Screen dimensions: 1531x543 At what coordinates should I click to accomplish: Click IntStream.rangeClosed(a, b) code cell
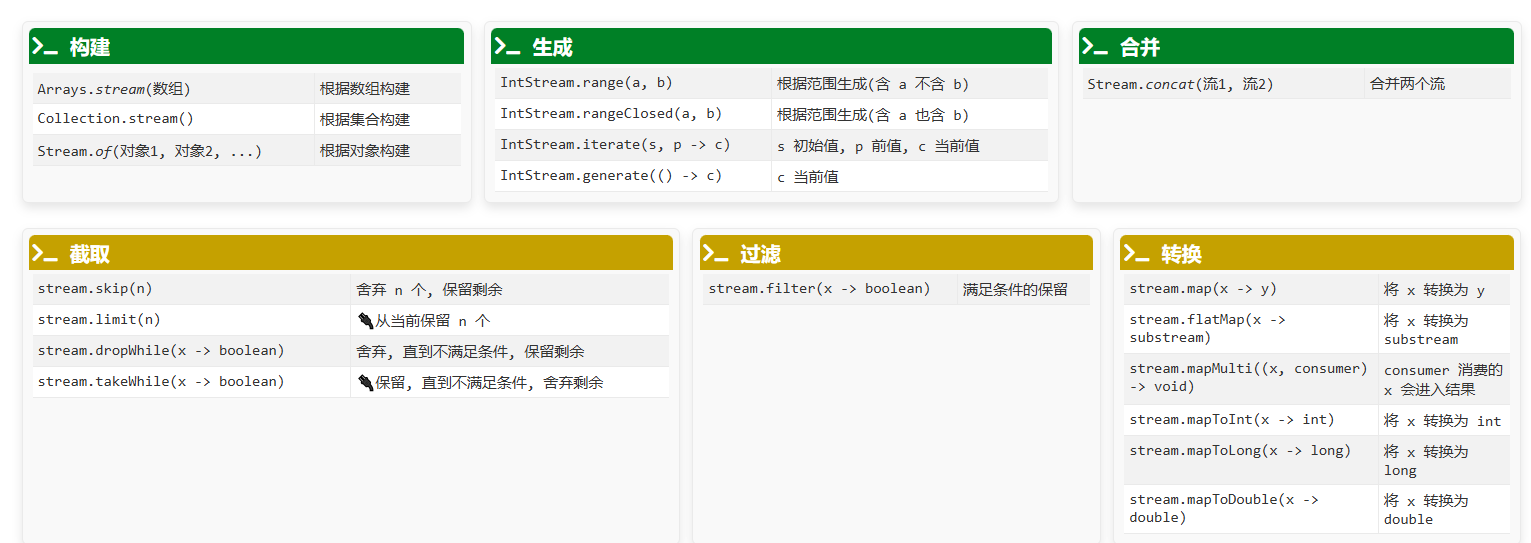633,114
